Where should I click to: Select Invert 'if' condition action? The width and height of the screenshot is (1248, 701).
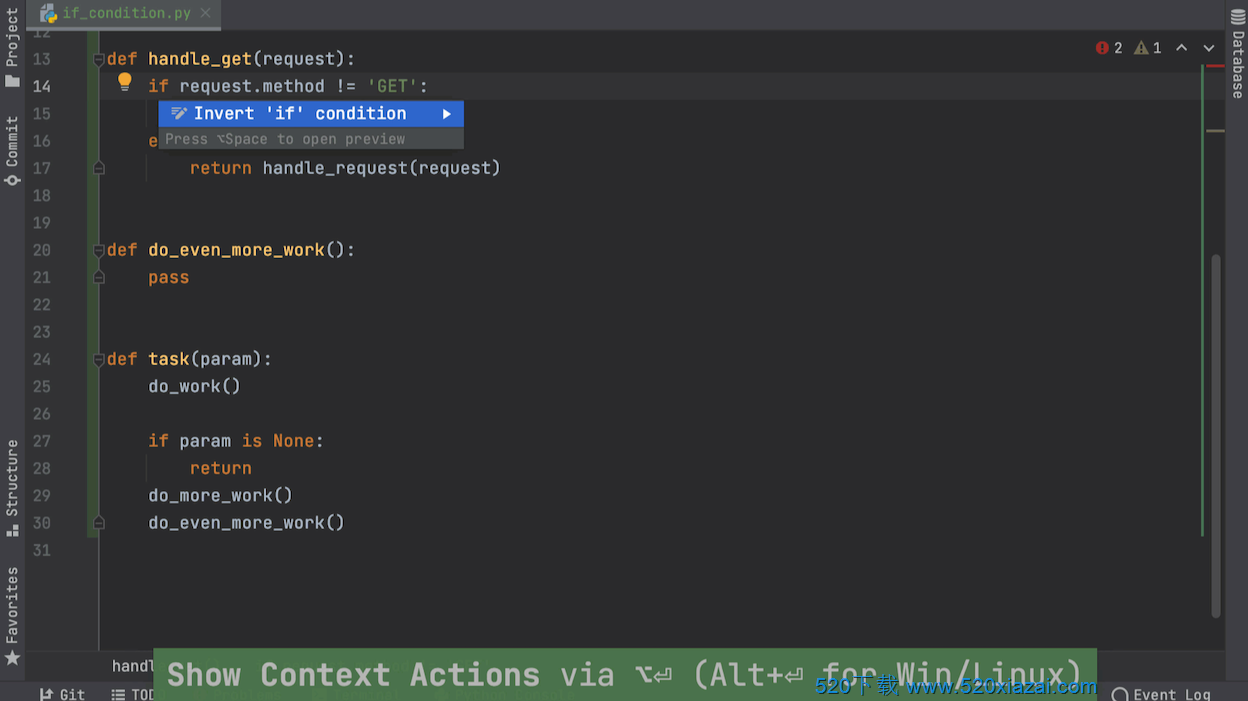click(x=311, y=114)
